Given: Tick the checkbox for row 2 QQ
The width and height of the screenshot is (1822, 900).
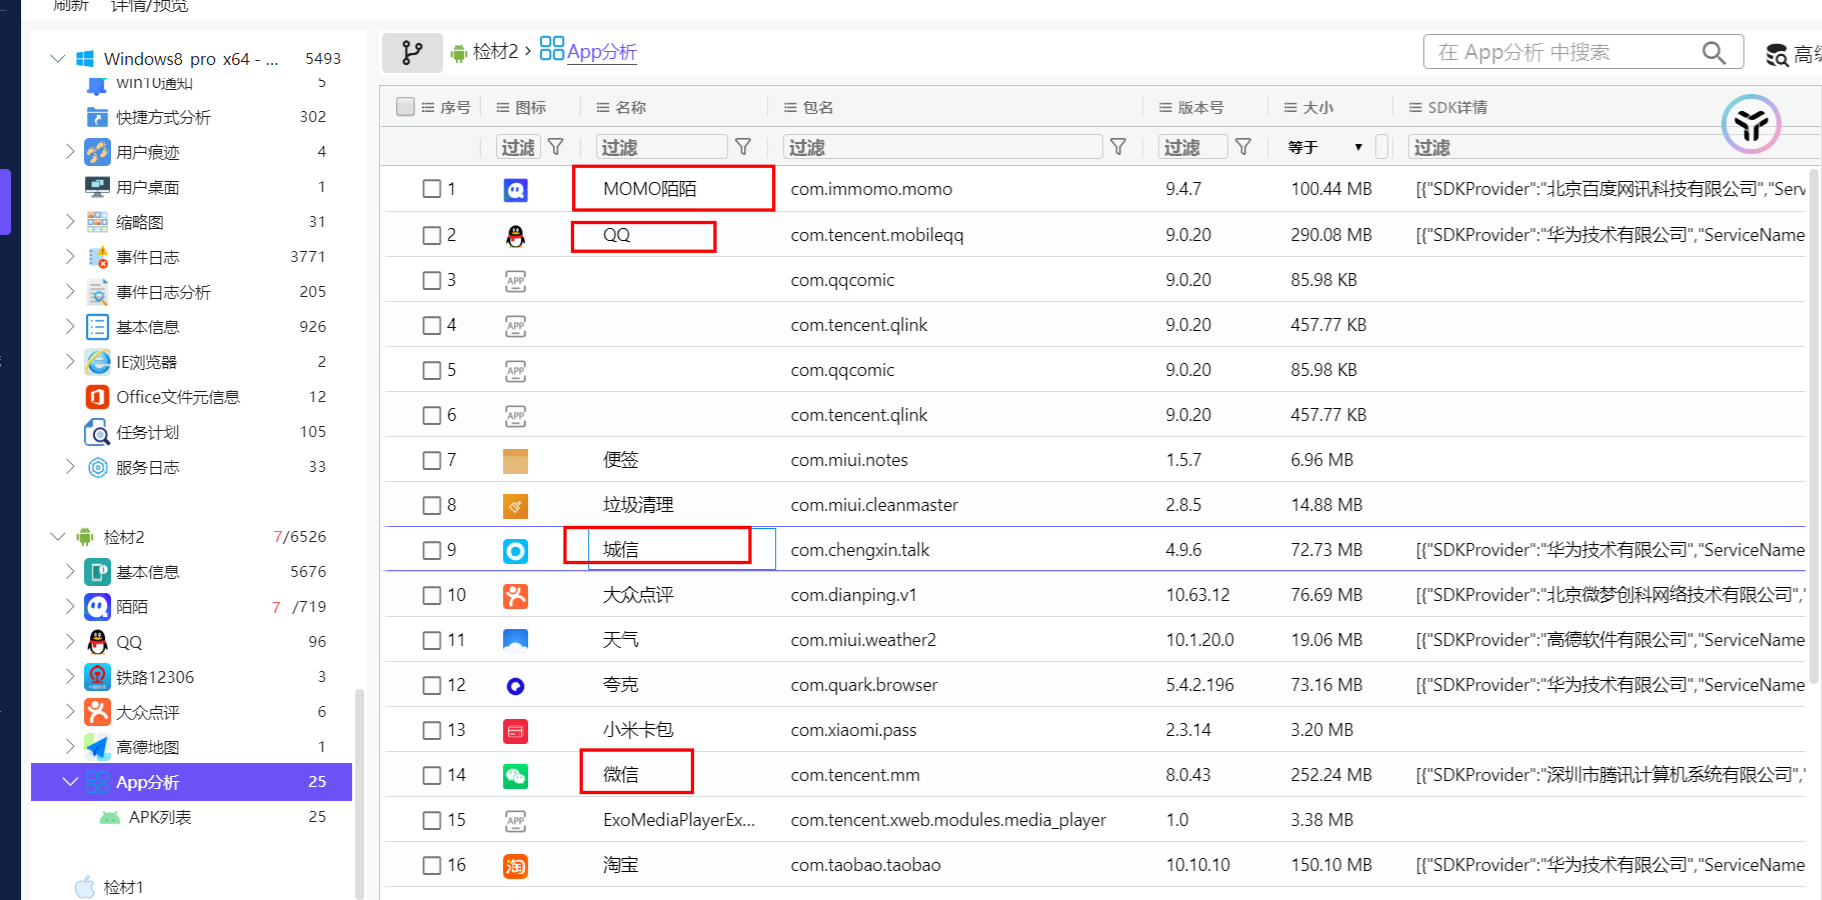Looking at the screenshot, I should pyautogui.click(x=432, y=235).
